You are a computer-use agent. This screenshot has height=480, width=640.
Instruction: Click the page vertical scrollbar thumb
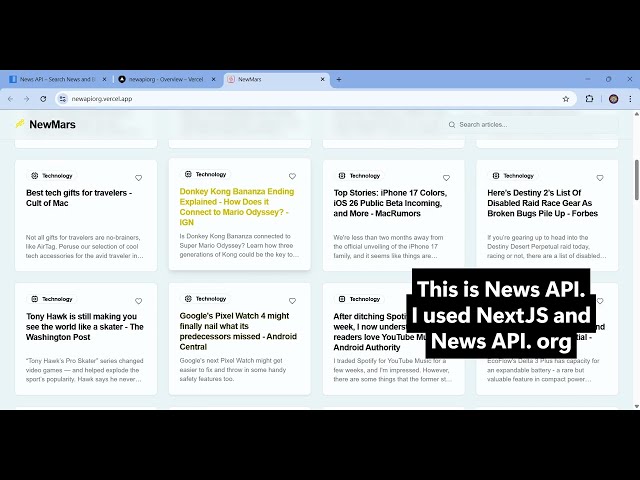coord(636,180)
